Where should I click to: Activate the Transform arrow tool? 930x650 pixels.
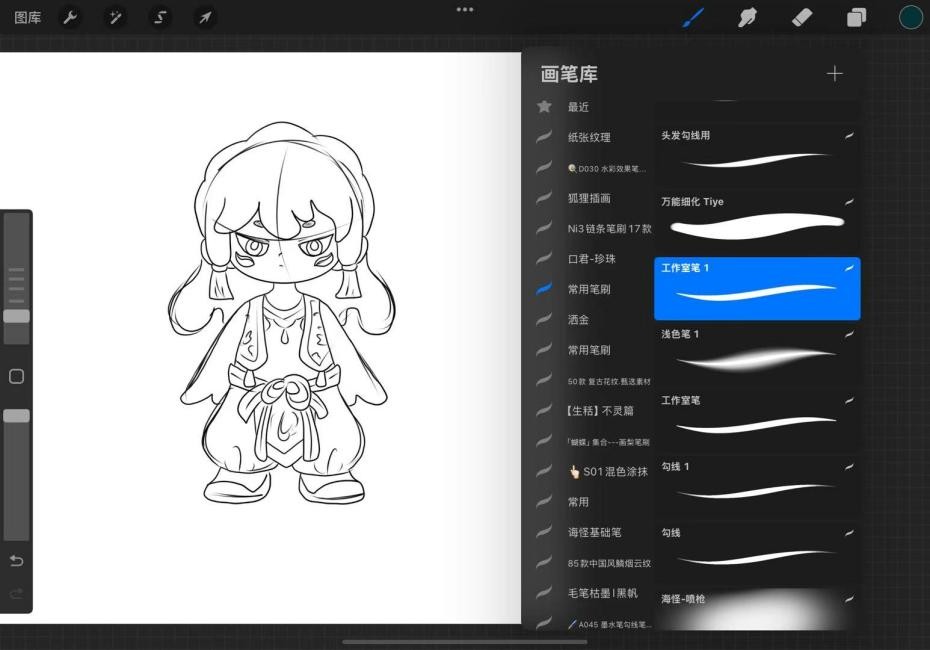[205, 17]
